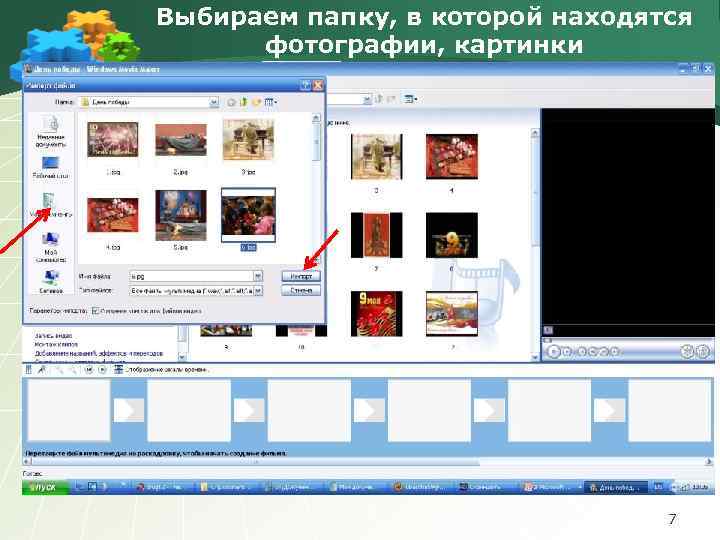720x540 pixels.
Task: Open Мой компьютер in places bar
Action: [x=51, y=248]
